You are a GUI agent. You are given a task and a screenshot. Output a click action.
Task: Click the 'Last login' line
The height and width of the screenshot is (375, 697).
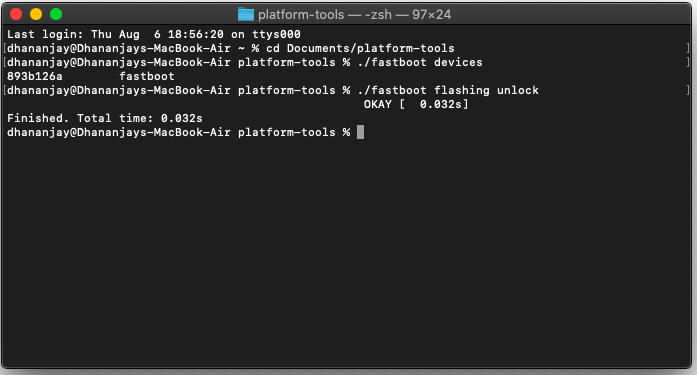(154, 34)
